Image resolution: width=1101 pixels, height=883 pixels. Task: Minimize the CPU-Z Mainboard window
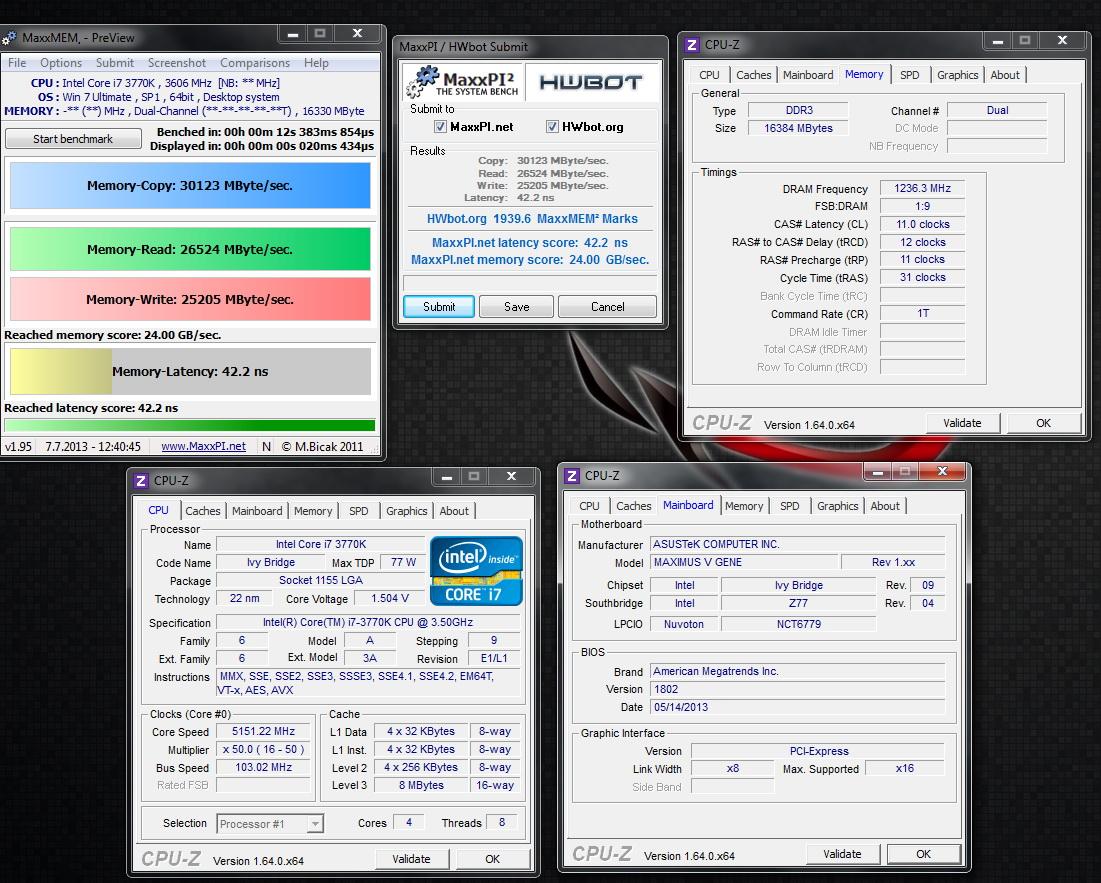point(878,472)
